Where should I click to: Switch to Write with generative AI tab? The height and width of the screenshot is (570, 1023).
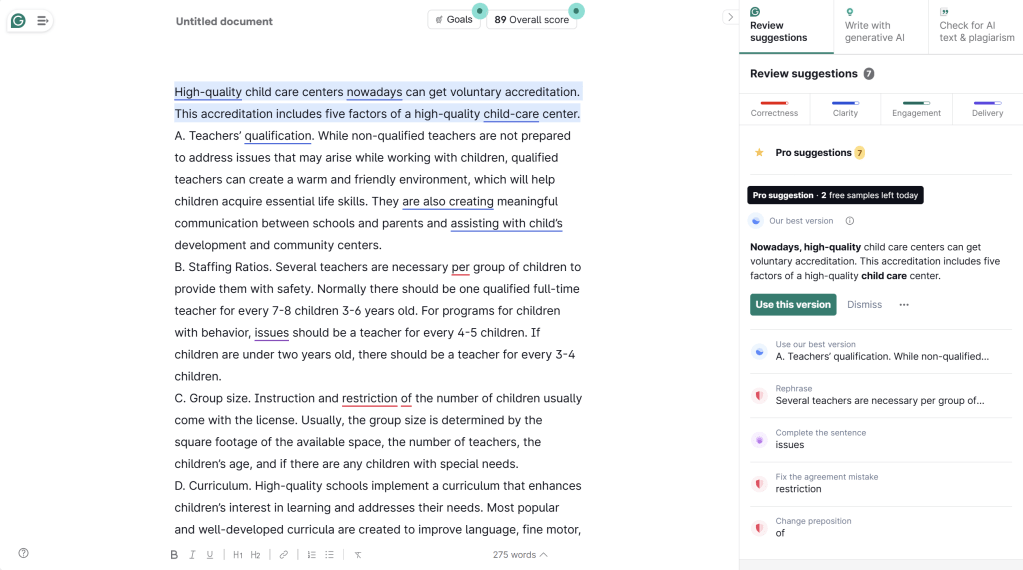click(x=880, y=26)
